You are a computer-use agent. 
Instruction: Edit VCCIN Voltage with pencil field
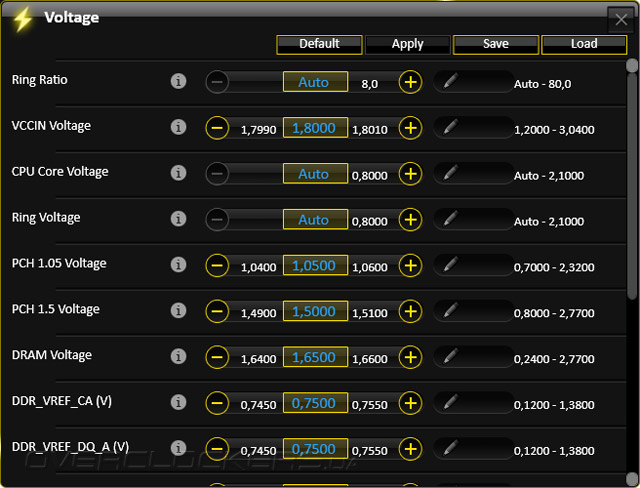tap(473, 128)
